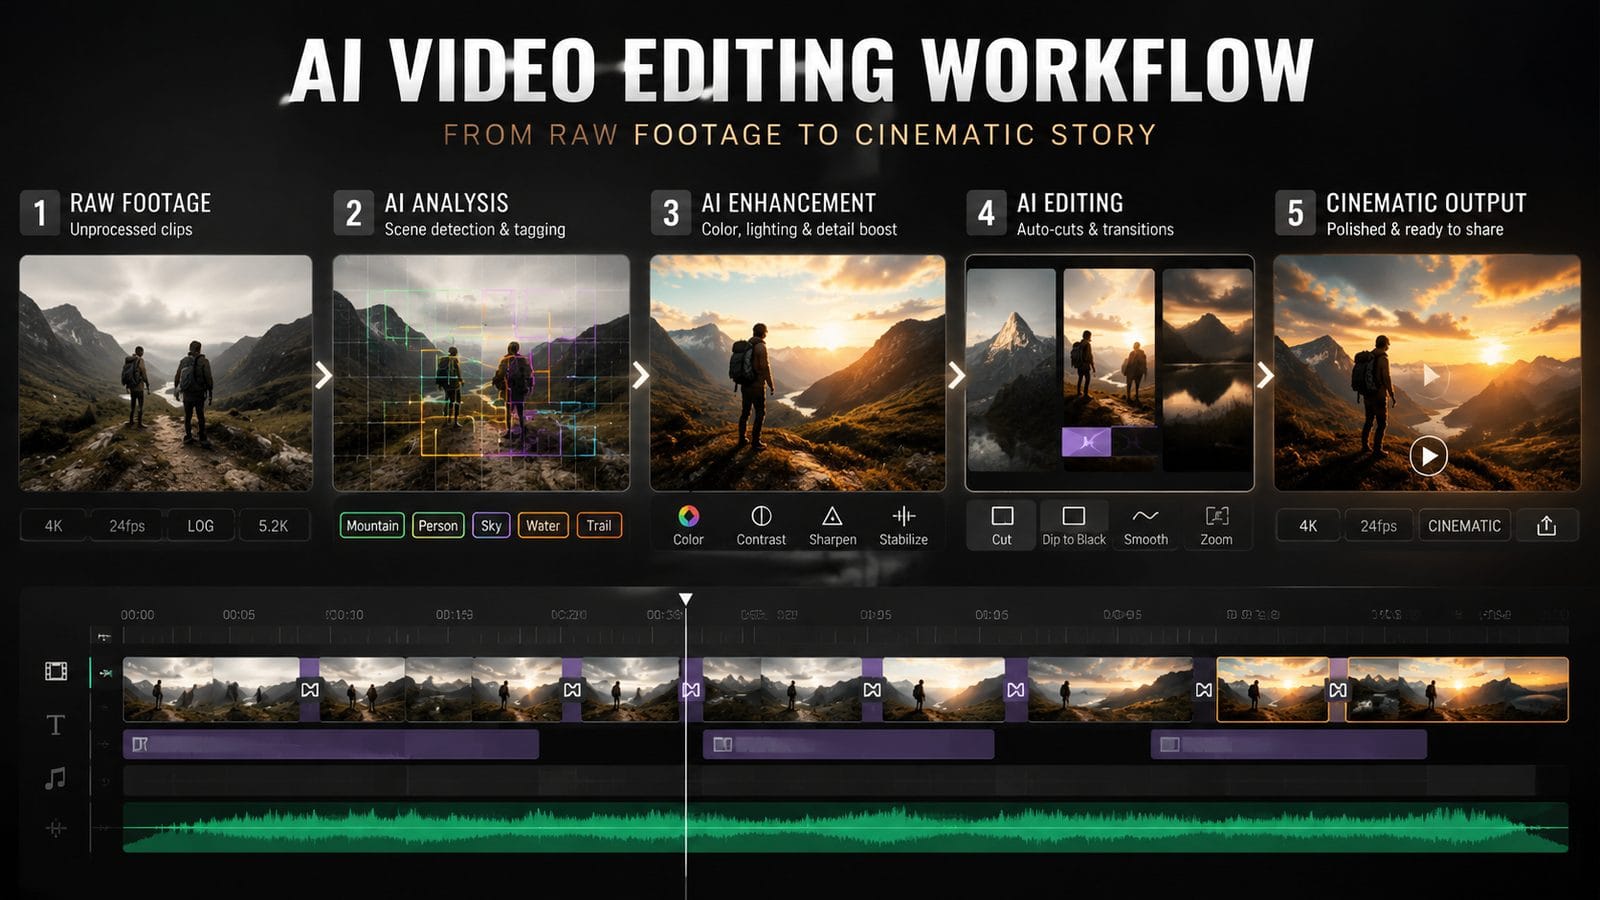1600x900 pixels.
Task: Click the transition icon between the orange-outlined clips
Action: pos(1338,690)
